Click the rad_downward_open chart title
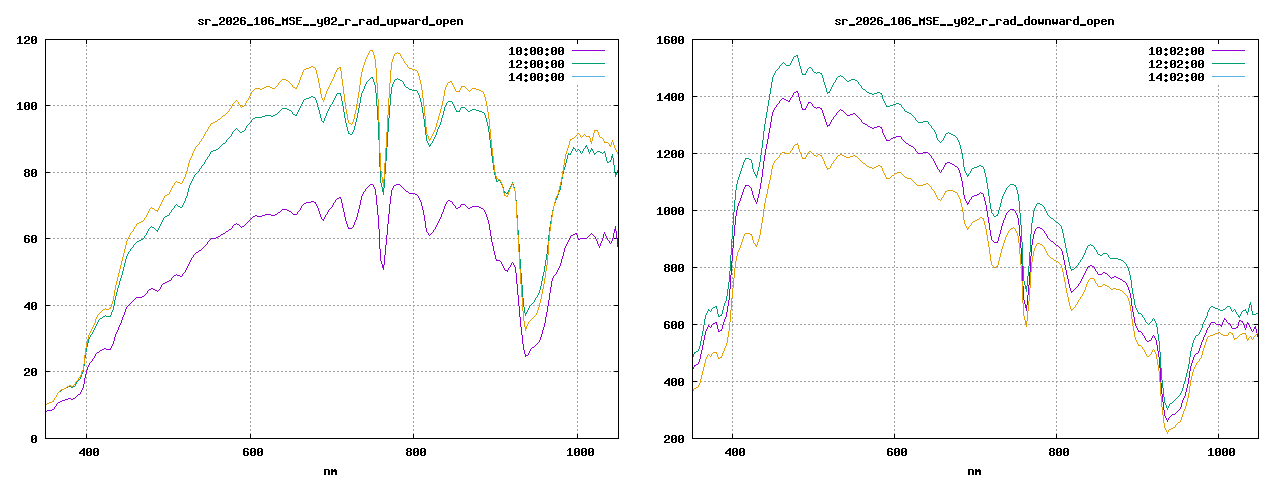The image size is (1280, 480). point(974,21)
